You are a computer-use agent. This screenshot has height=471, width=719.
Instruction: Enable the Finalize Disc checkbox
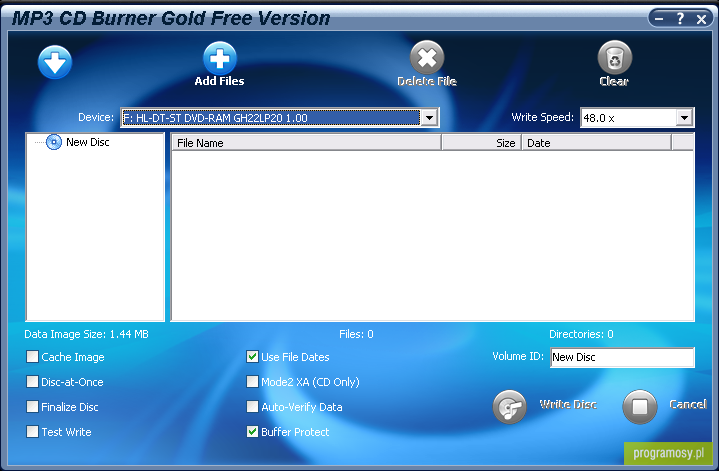(x=33, y=407)
